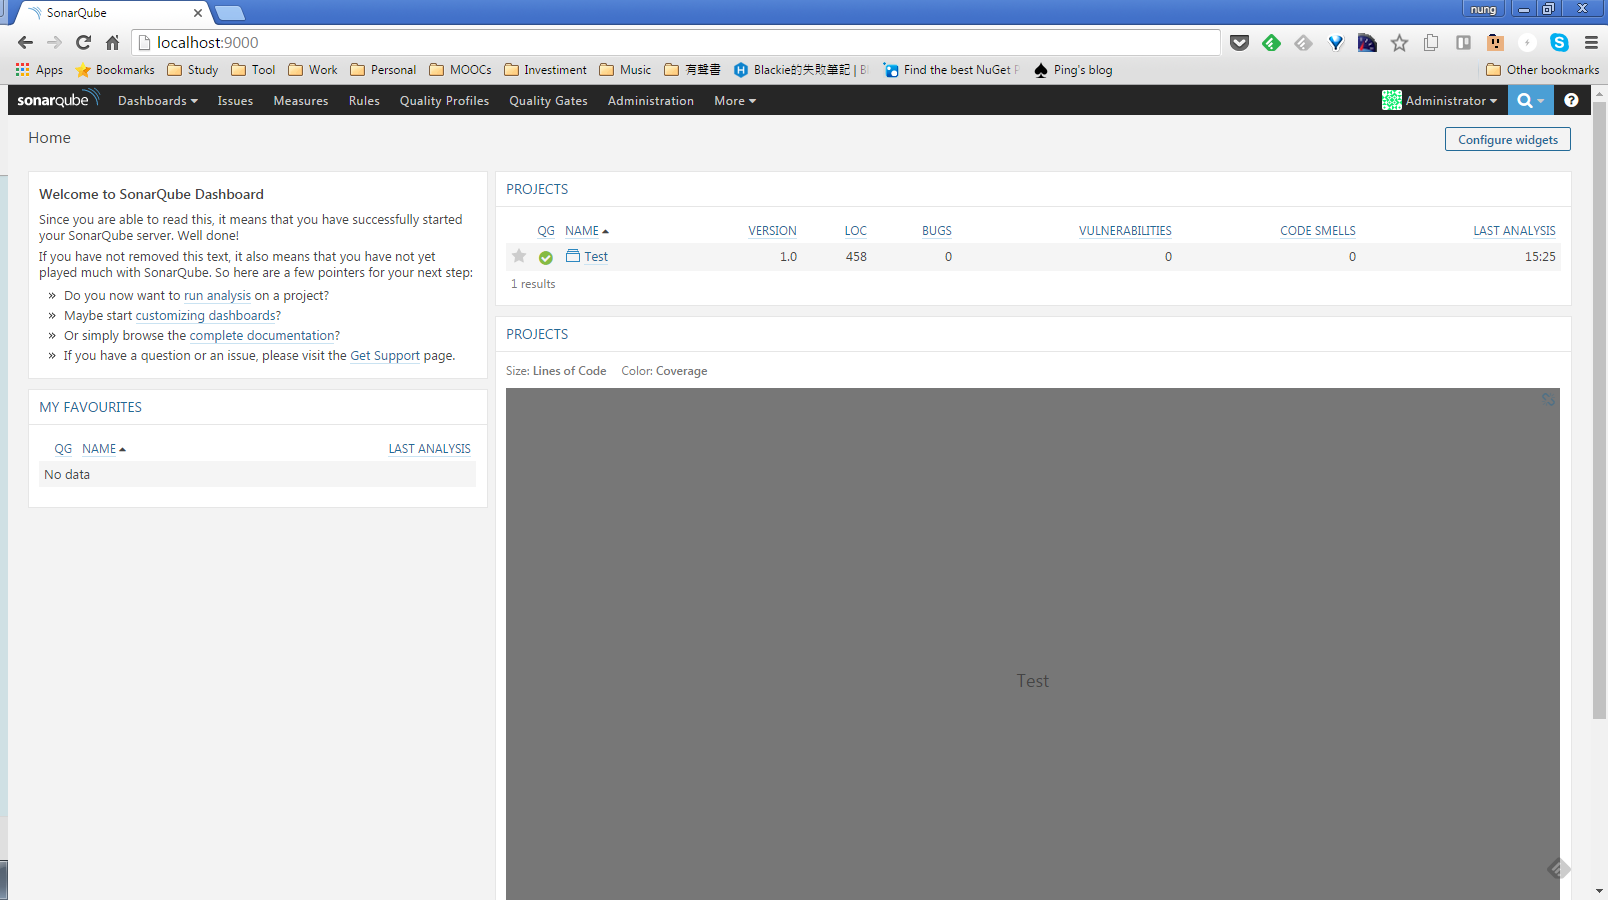Expand the More dropdown menu
This screenshot has width=1608, height=900.
735,101
